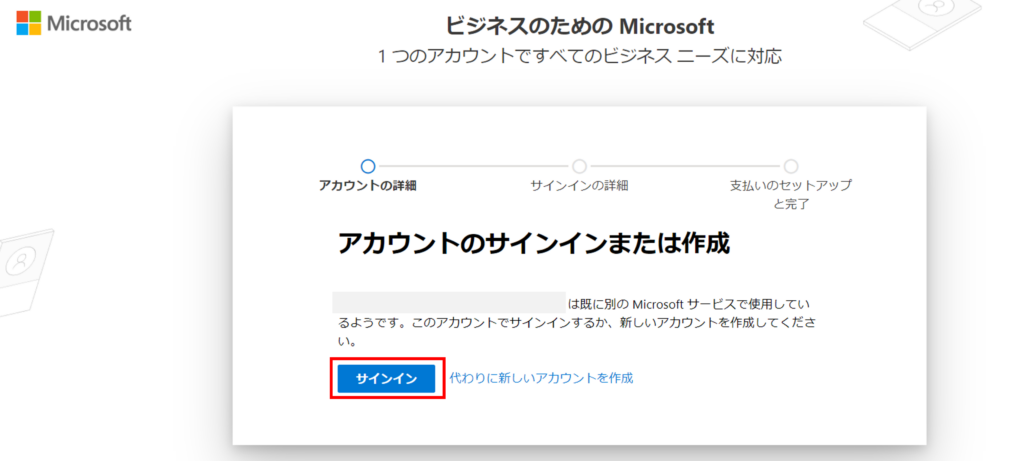Viewport: 1024px width, 461px height.
Task: Select the サインインの詳細 step circle
Action: [x=579, y=166]
